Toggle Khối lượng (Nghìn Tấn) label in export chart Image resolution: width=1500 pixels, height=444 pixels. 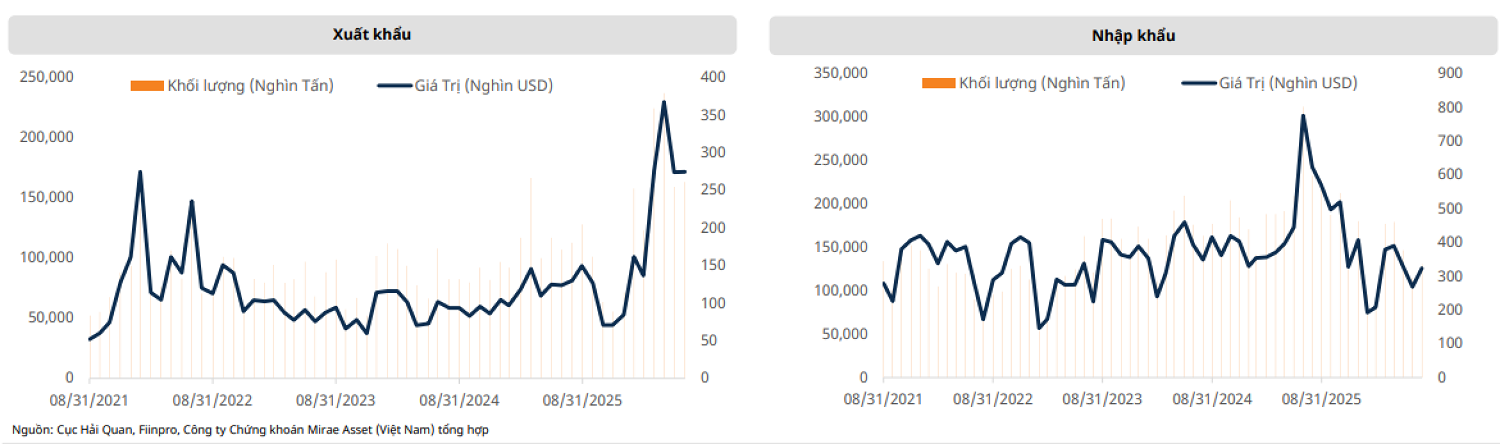tap(250, 86)
